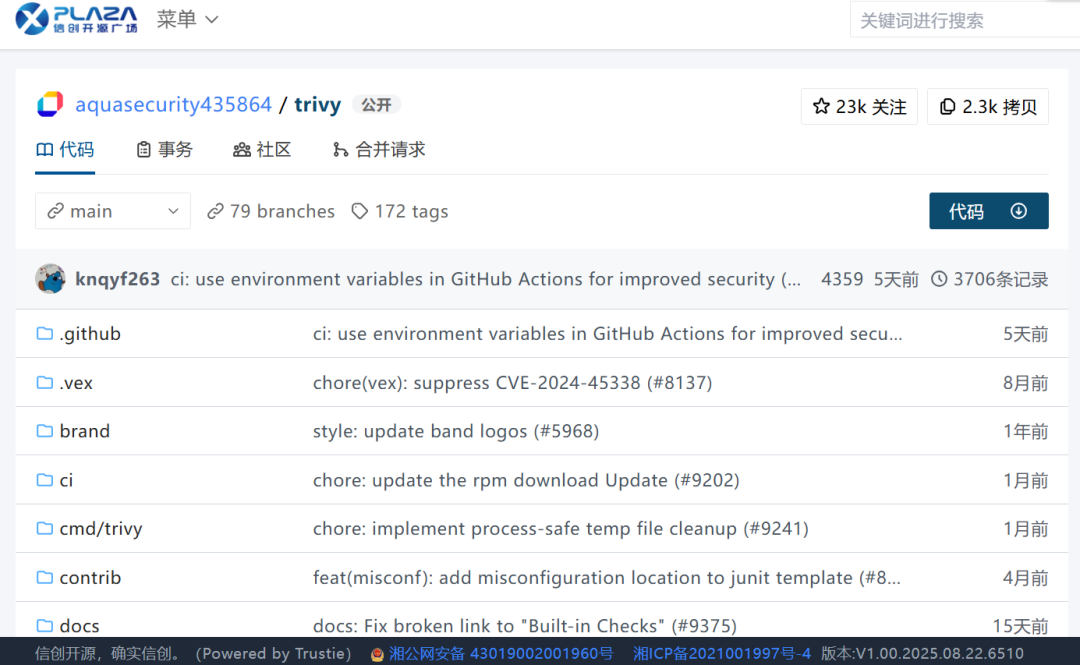Click the fork icon in the 拷贝 button
Viewport: 1080px width, 665px height.
coord(947,106)
